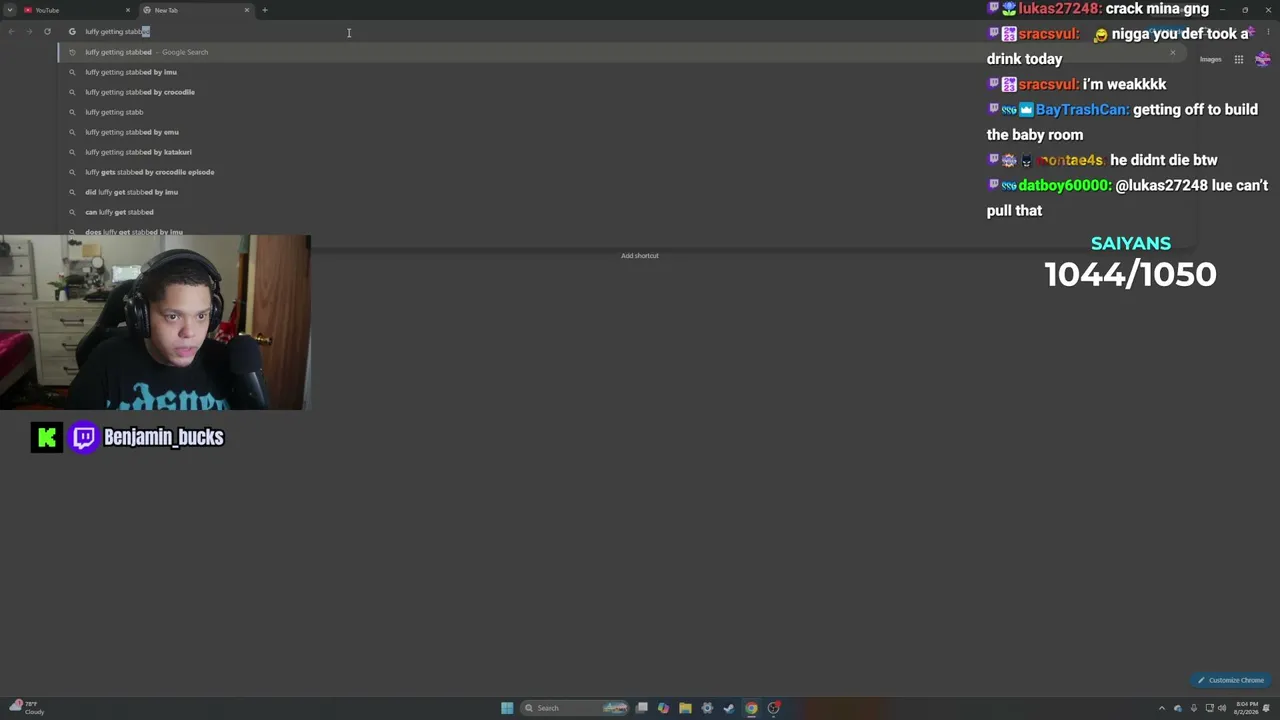Click the browser forward arrow
This screenshot has height=720, width=1280.
point(29,32)
